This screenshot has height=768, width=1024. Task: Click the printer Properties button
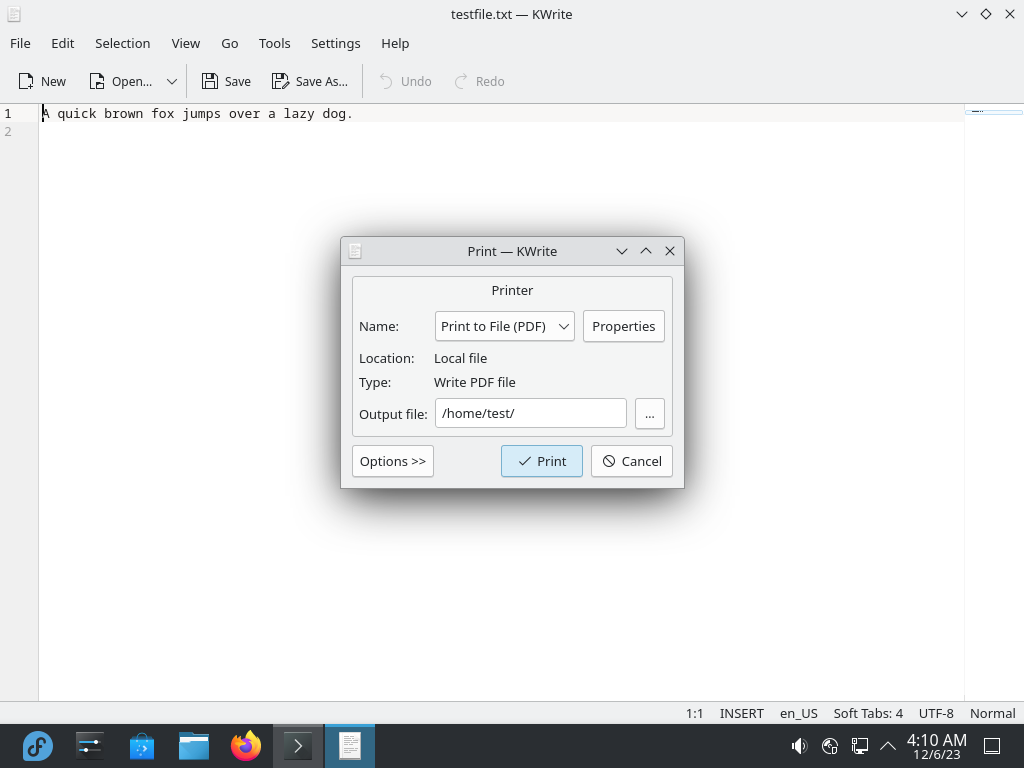[624, 326]
